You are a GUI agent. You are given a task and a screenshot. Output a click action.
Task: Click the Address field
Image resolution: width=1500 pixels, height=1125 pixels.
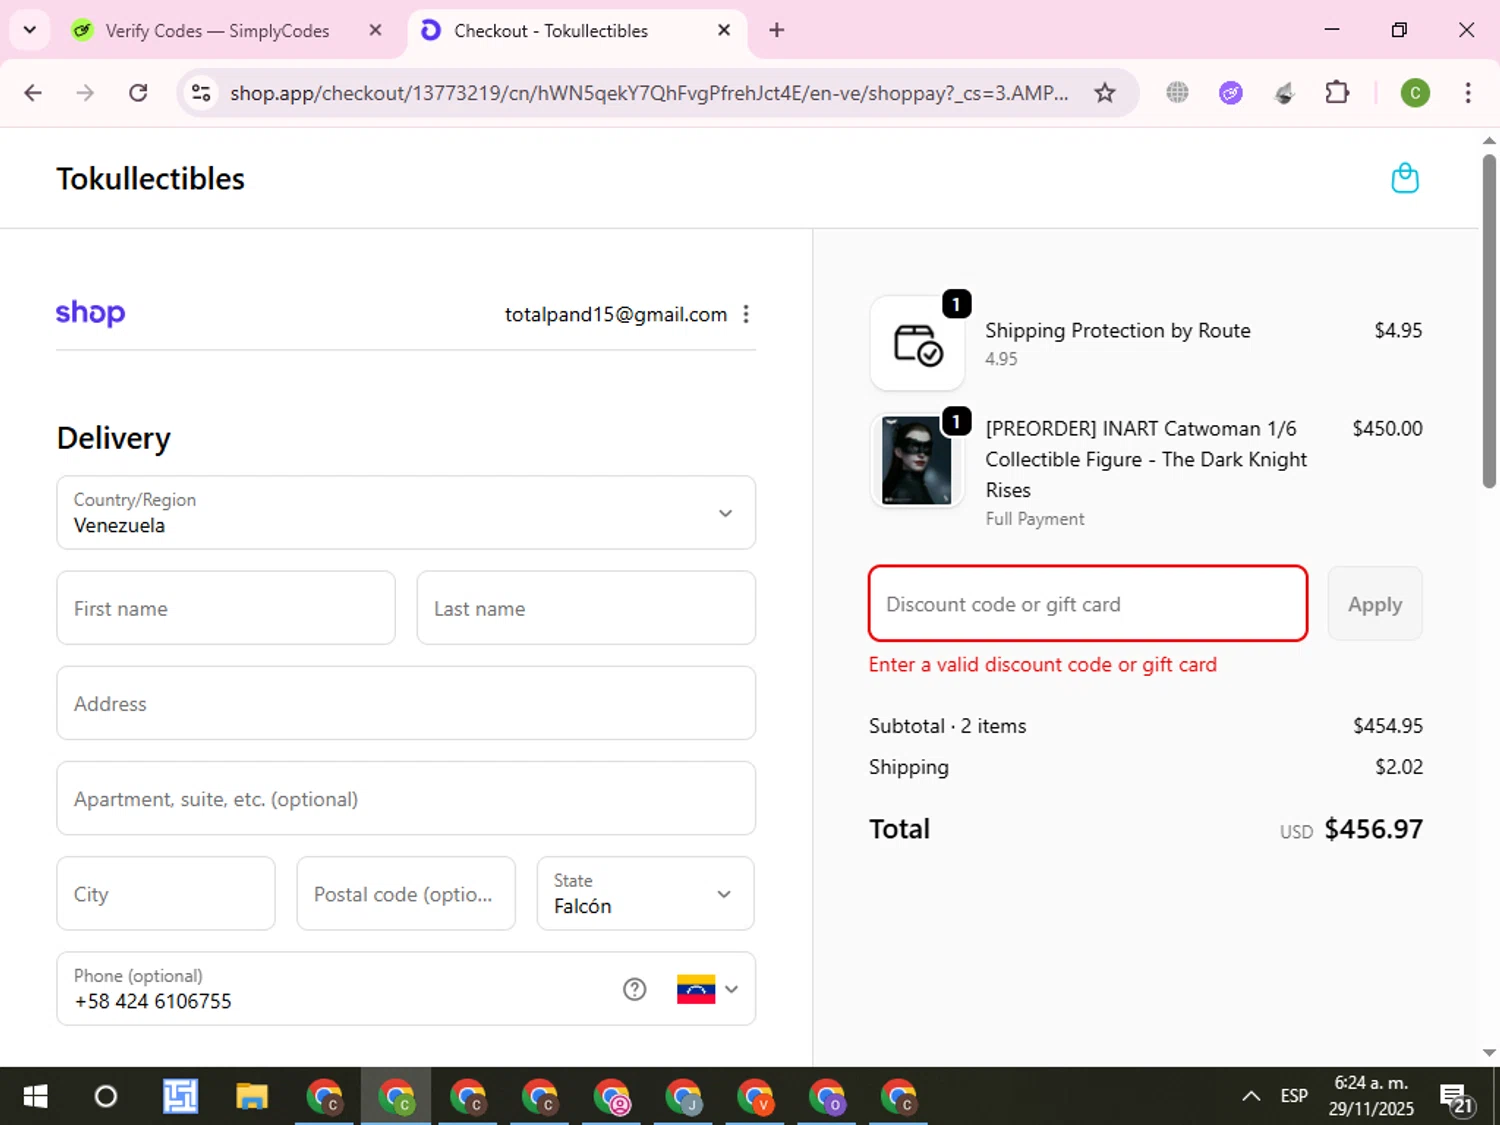(x=406, y=703)
